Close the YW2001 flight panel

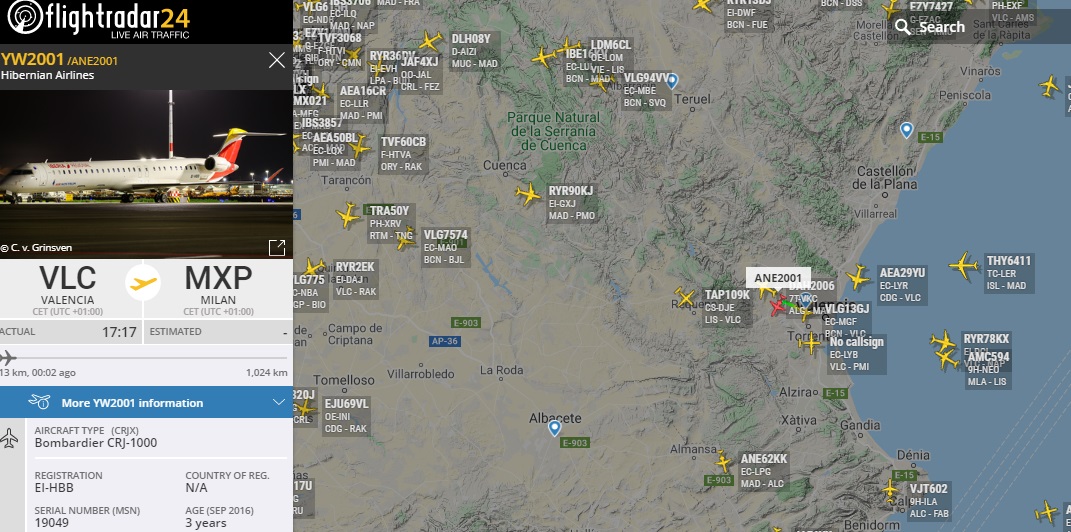coord(277,60)
